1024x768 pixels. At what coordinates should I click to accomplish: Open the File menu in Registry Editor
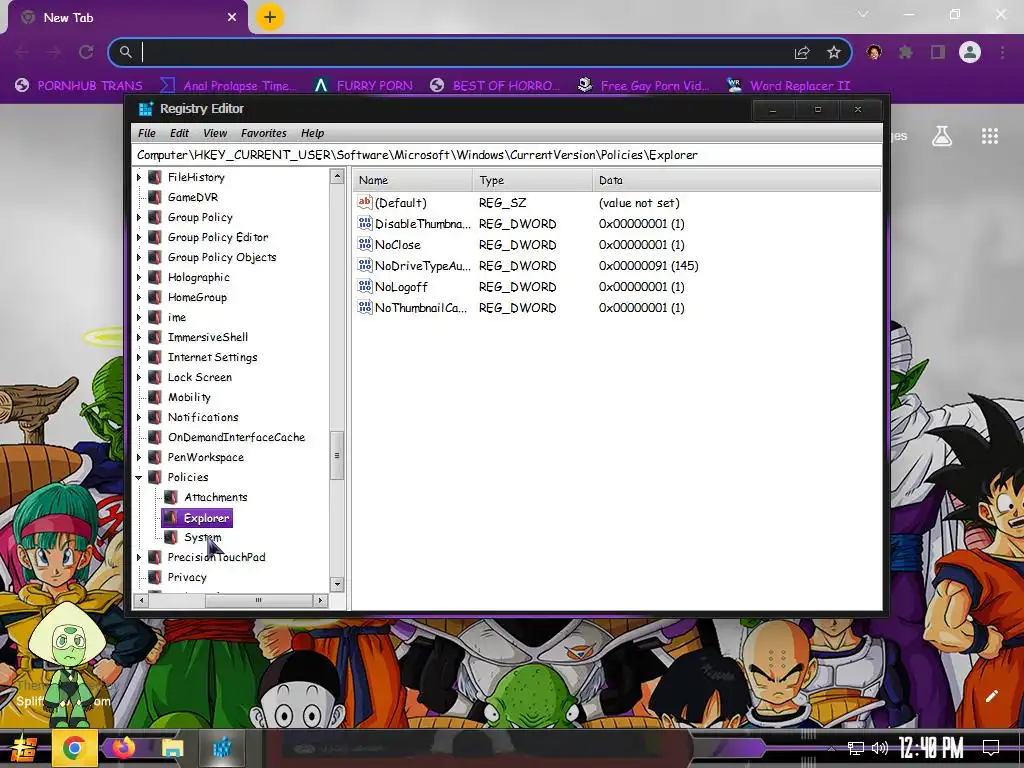click(146, 133)
